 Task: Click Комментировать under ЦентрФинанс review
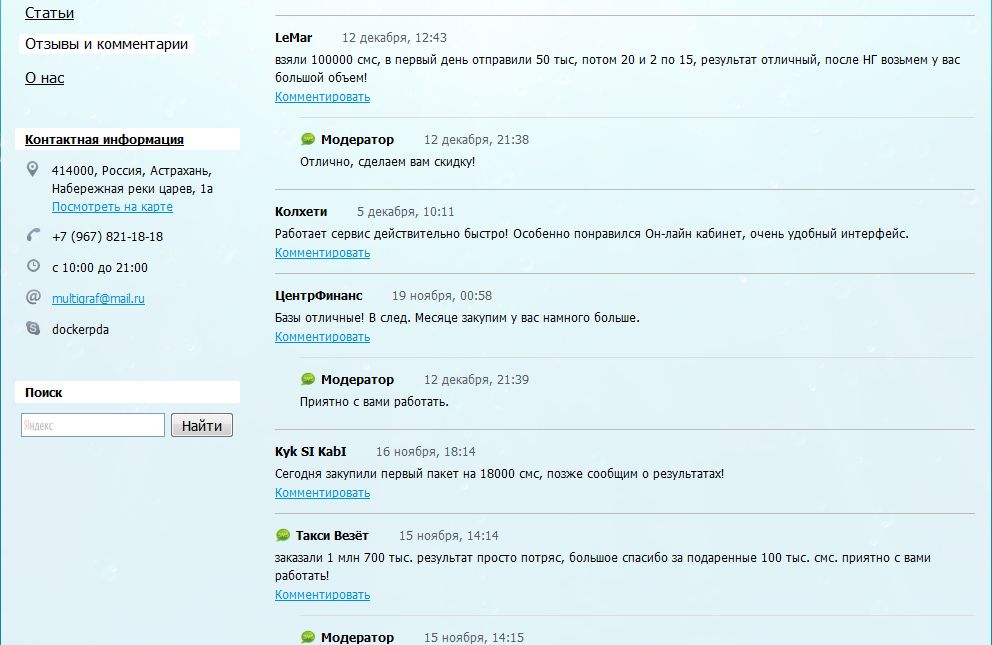pos(322,337)
